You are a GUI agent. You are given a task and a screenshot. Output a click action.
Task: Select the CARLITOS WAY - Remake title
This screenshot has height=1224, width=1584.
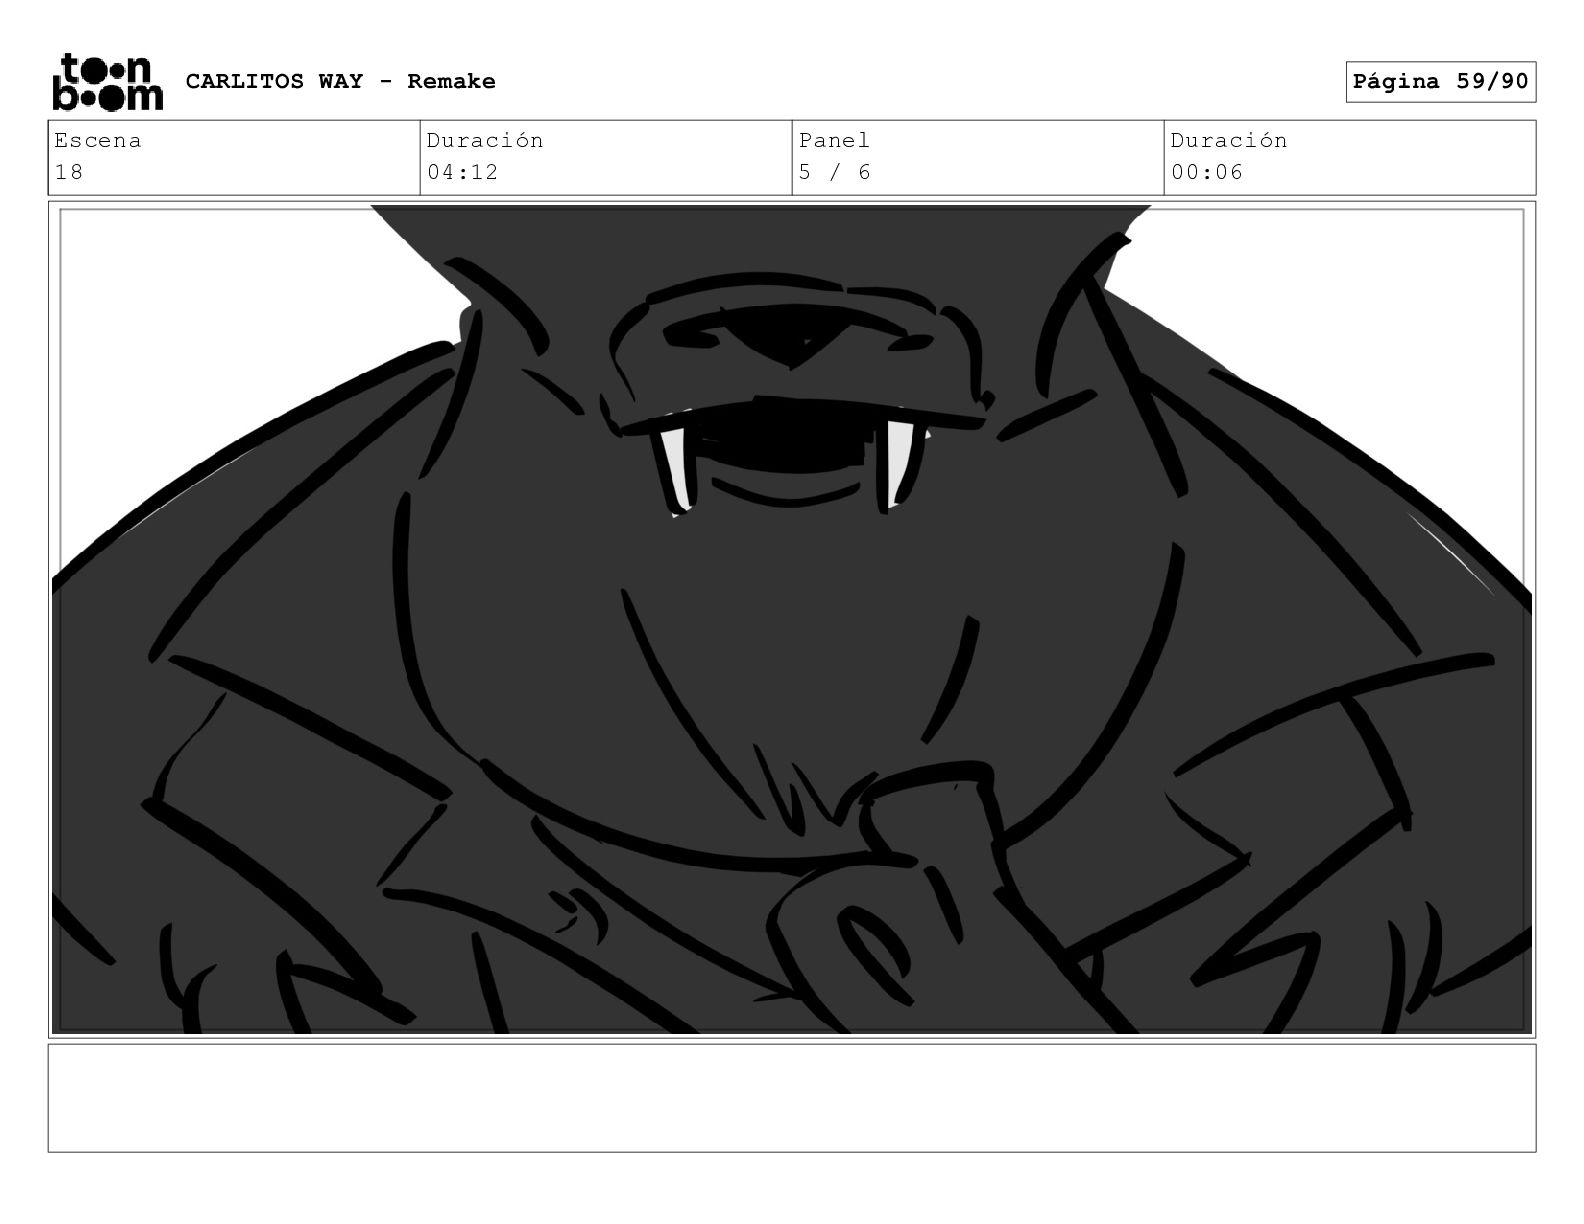click(x=341, y=81)
